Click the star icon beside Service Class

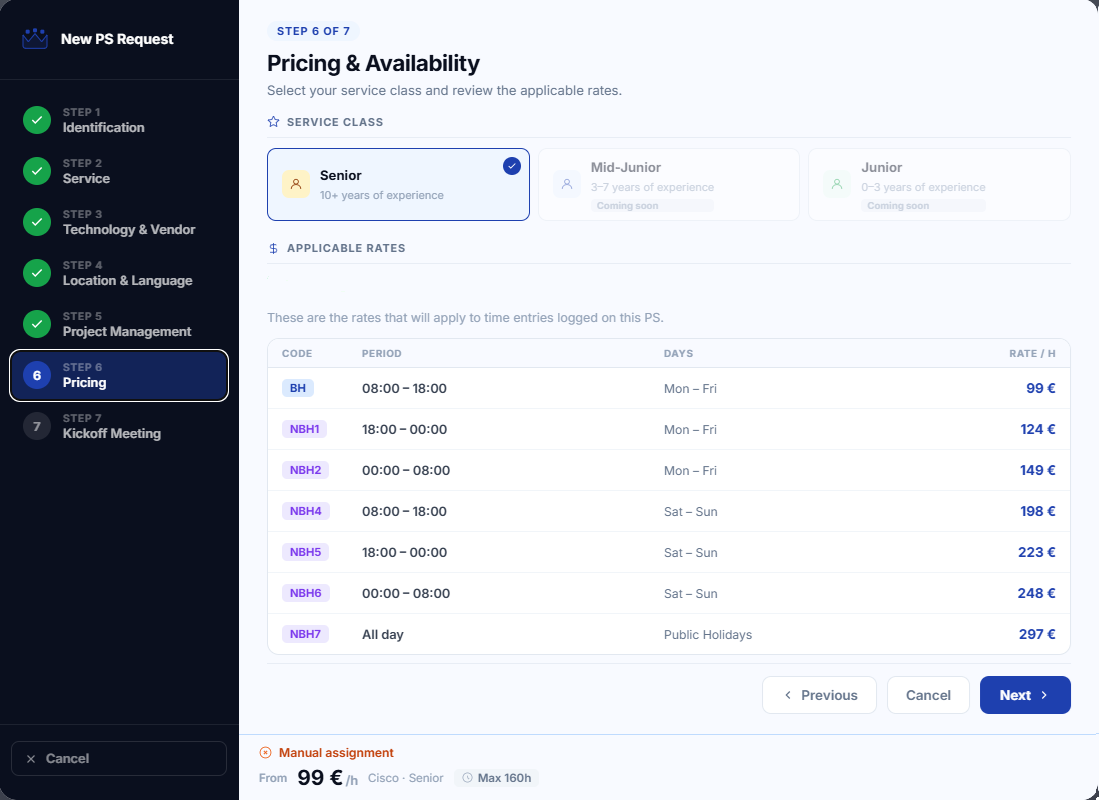(x=273, y=122)
